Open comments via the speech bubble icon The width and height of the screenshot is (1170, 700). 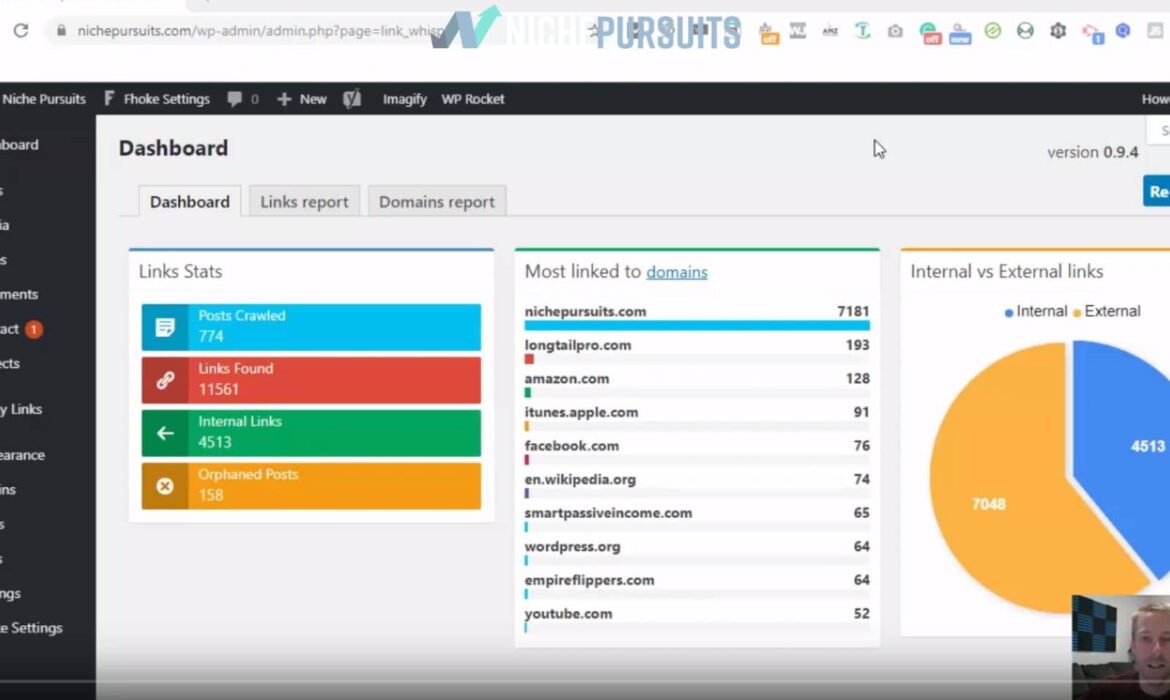click(234, 99)
